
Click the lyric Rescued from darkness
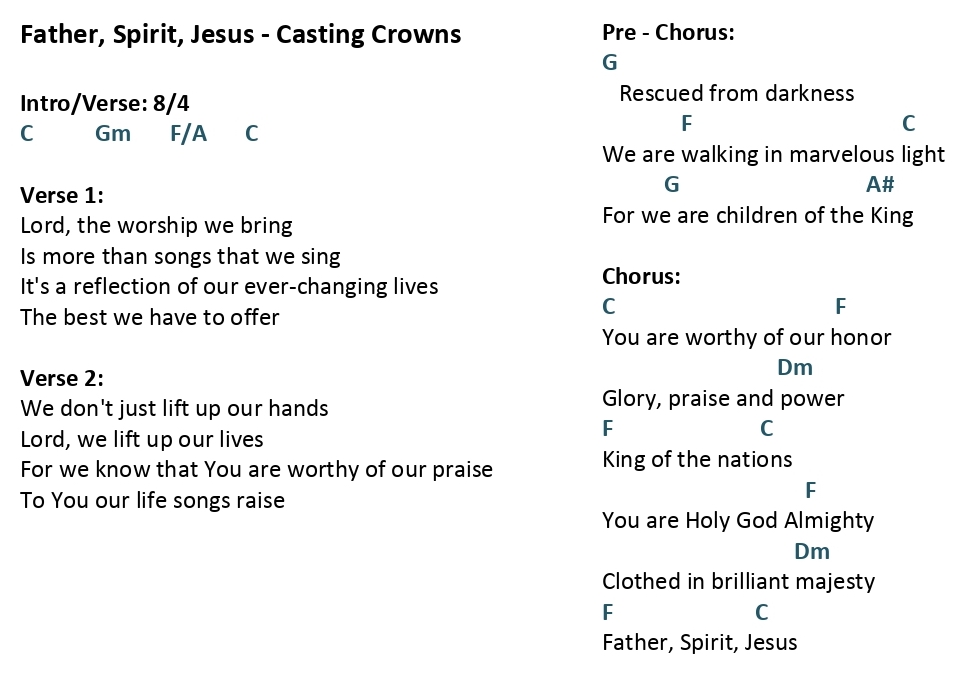point(737,94)
